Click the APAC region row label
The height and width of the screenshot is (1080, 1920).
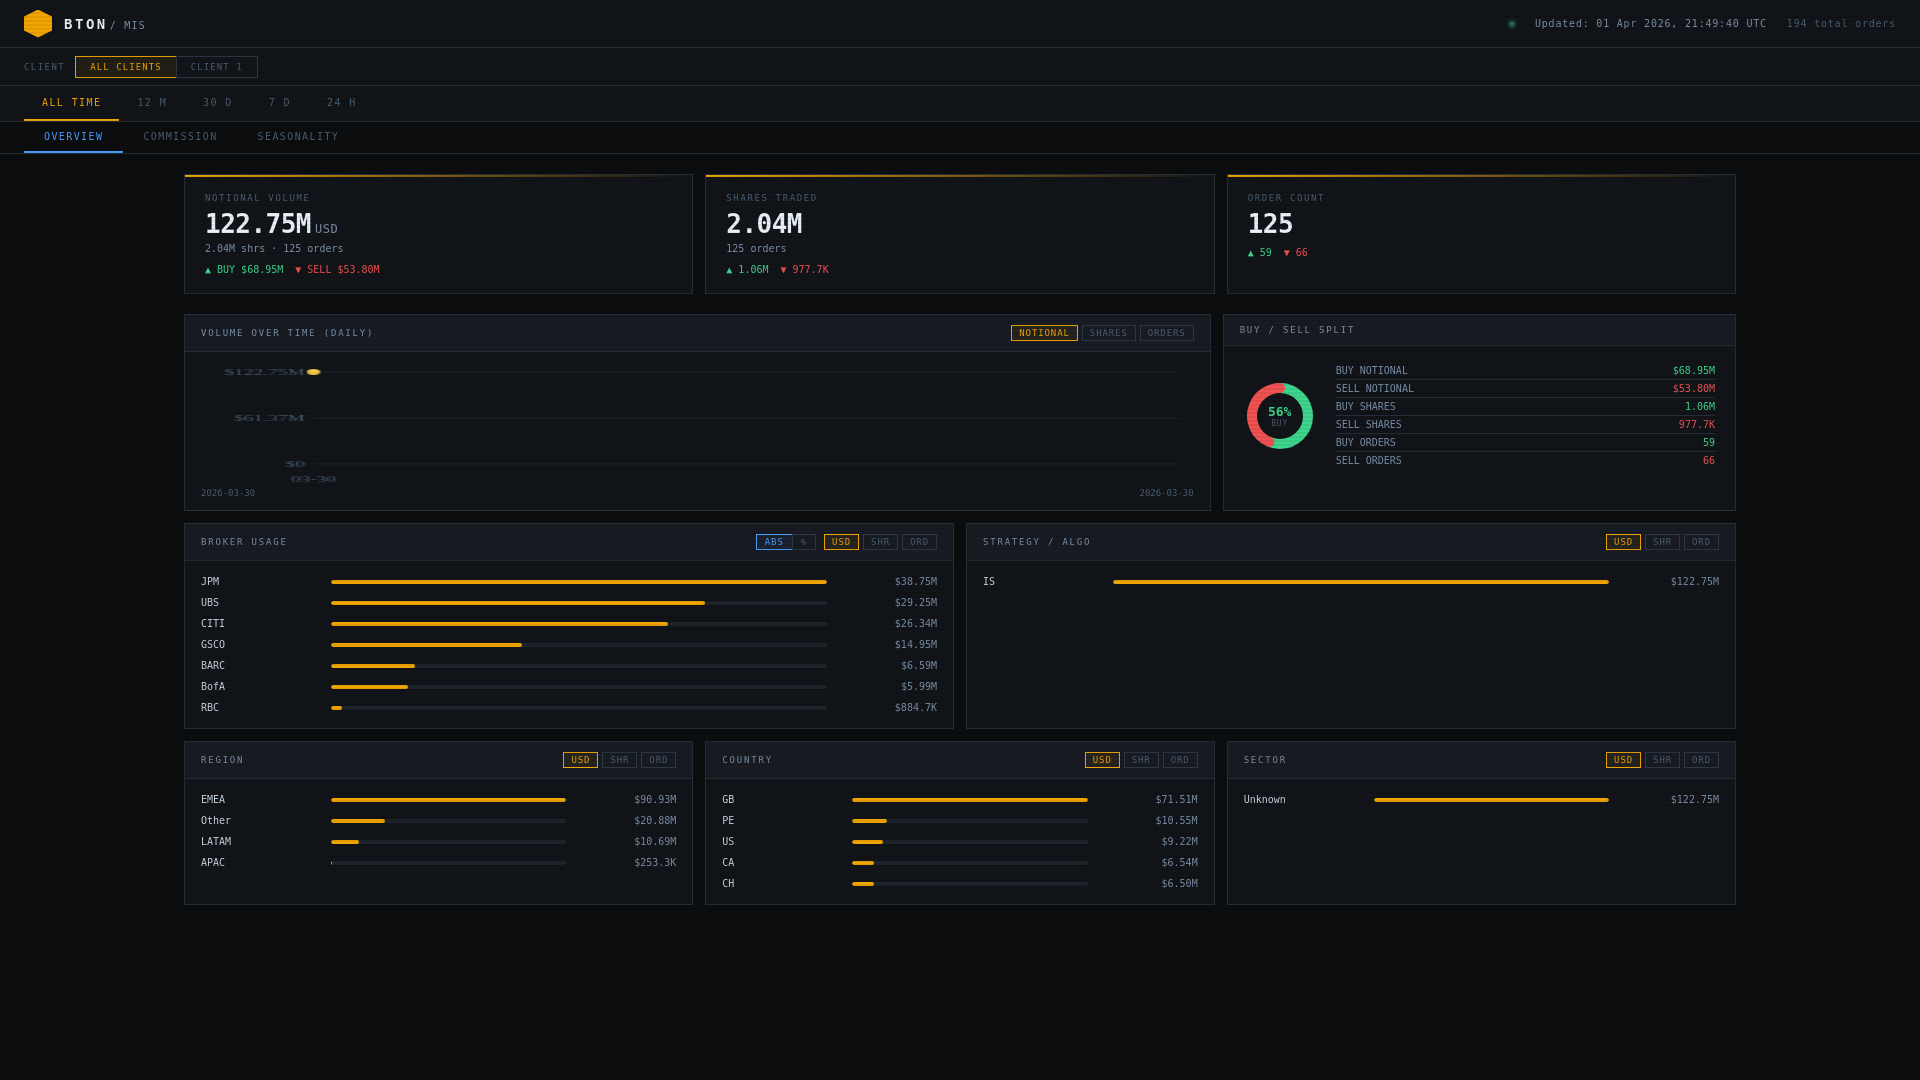(213, 863)
